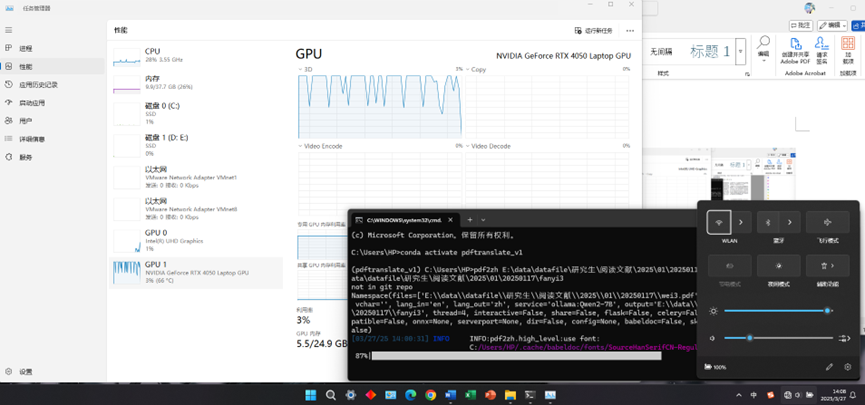Toggle the battery saver (节电模式) quick setting
The height and width of the screenshot is (405, 865).
(x=729, y=266)
